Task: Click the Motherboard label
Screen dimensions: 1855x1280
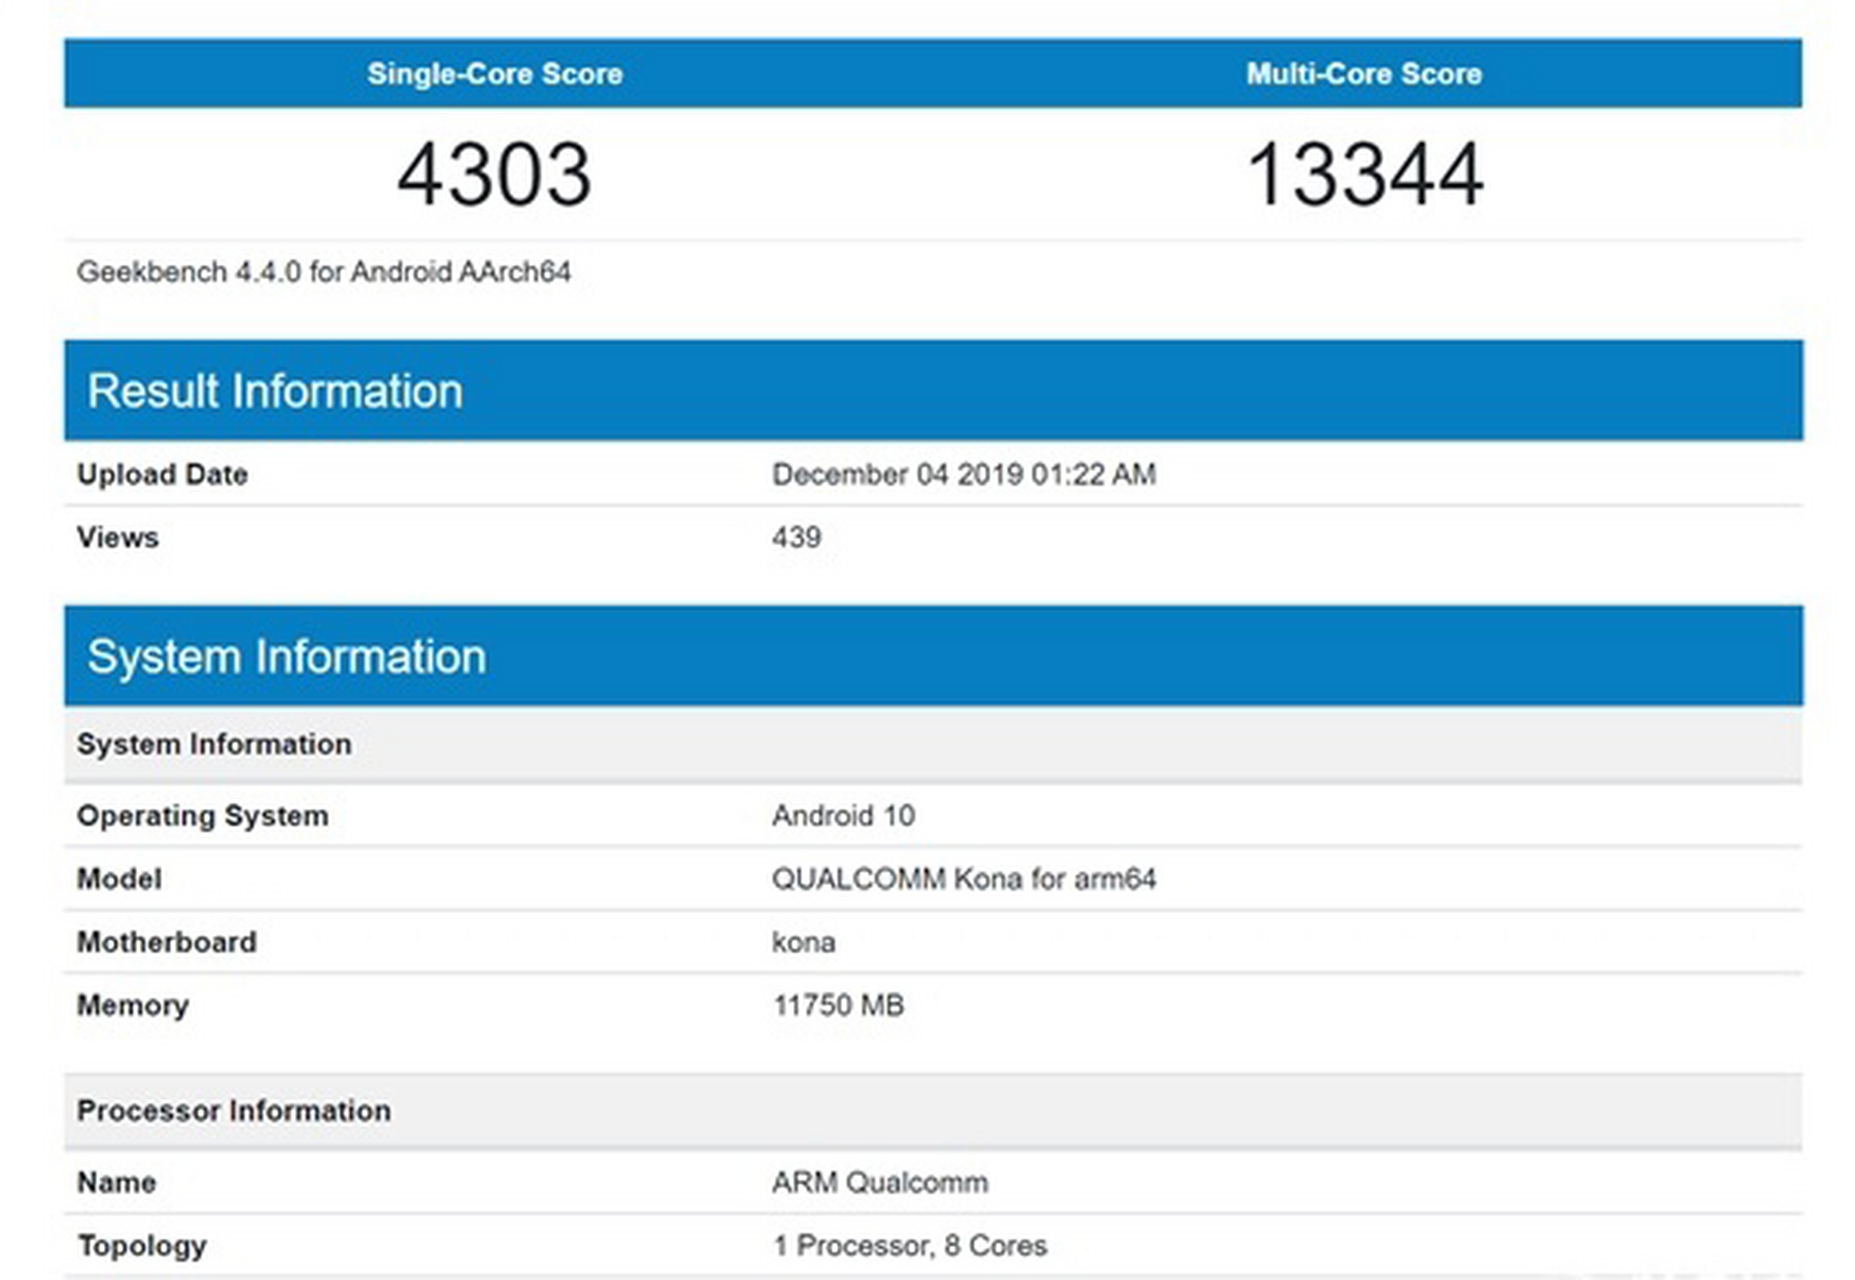Action: (x=167, y=942)
